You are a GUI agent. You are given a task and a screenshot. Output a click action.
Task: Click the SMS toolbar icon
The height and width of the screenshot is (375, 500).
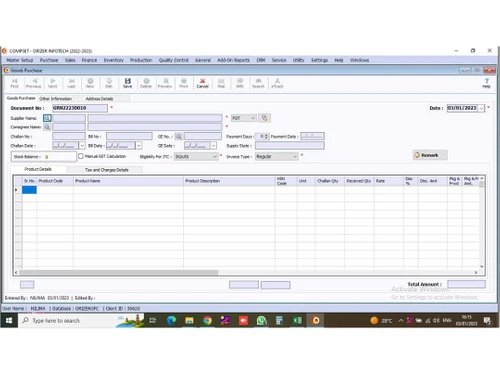pos(240,83)
